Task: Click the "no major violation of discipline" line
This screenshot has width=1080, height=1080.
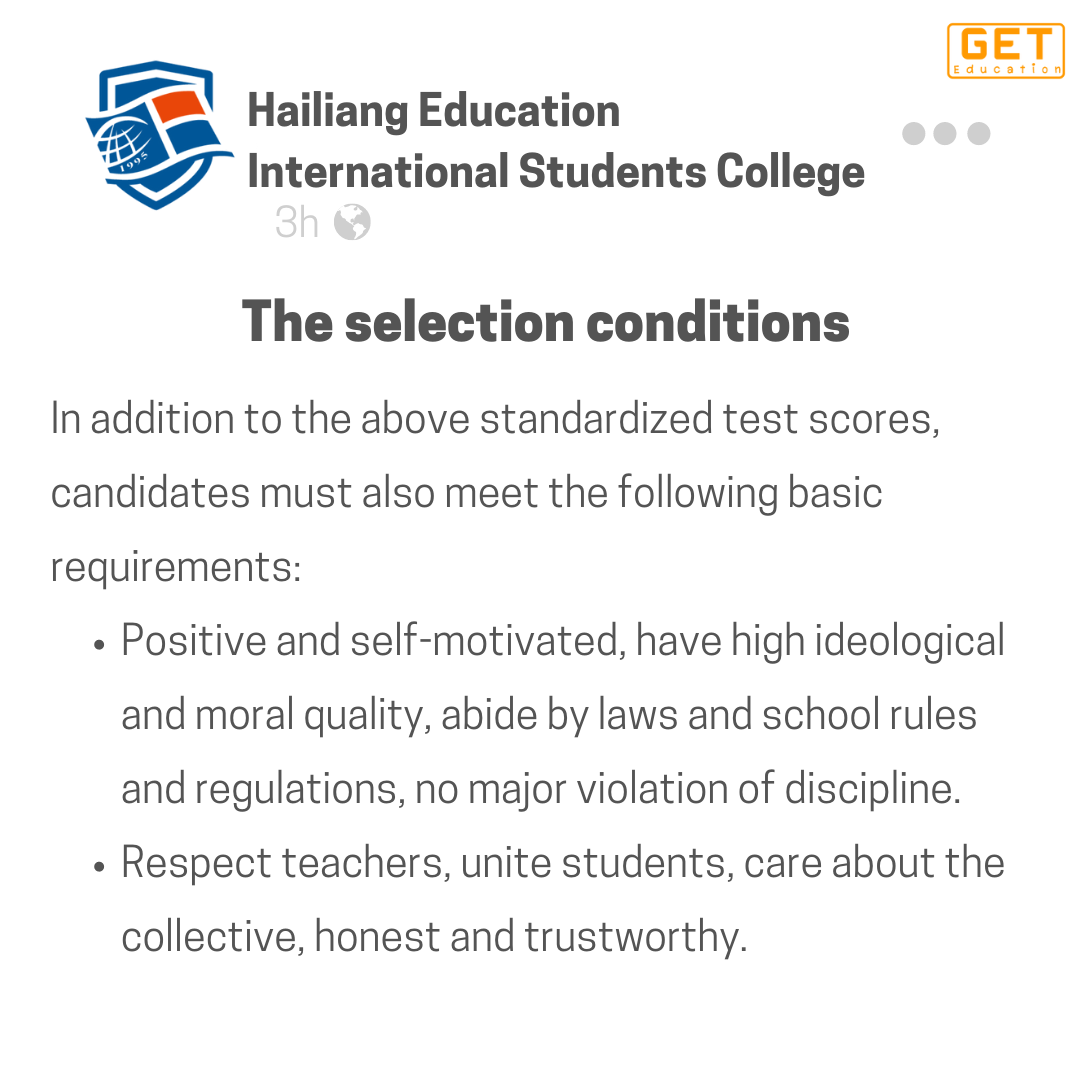Action: coord(540,789)
